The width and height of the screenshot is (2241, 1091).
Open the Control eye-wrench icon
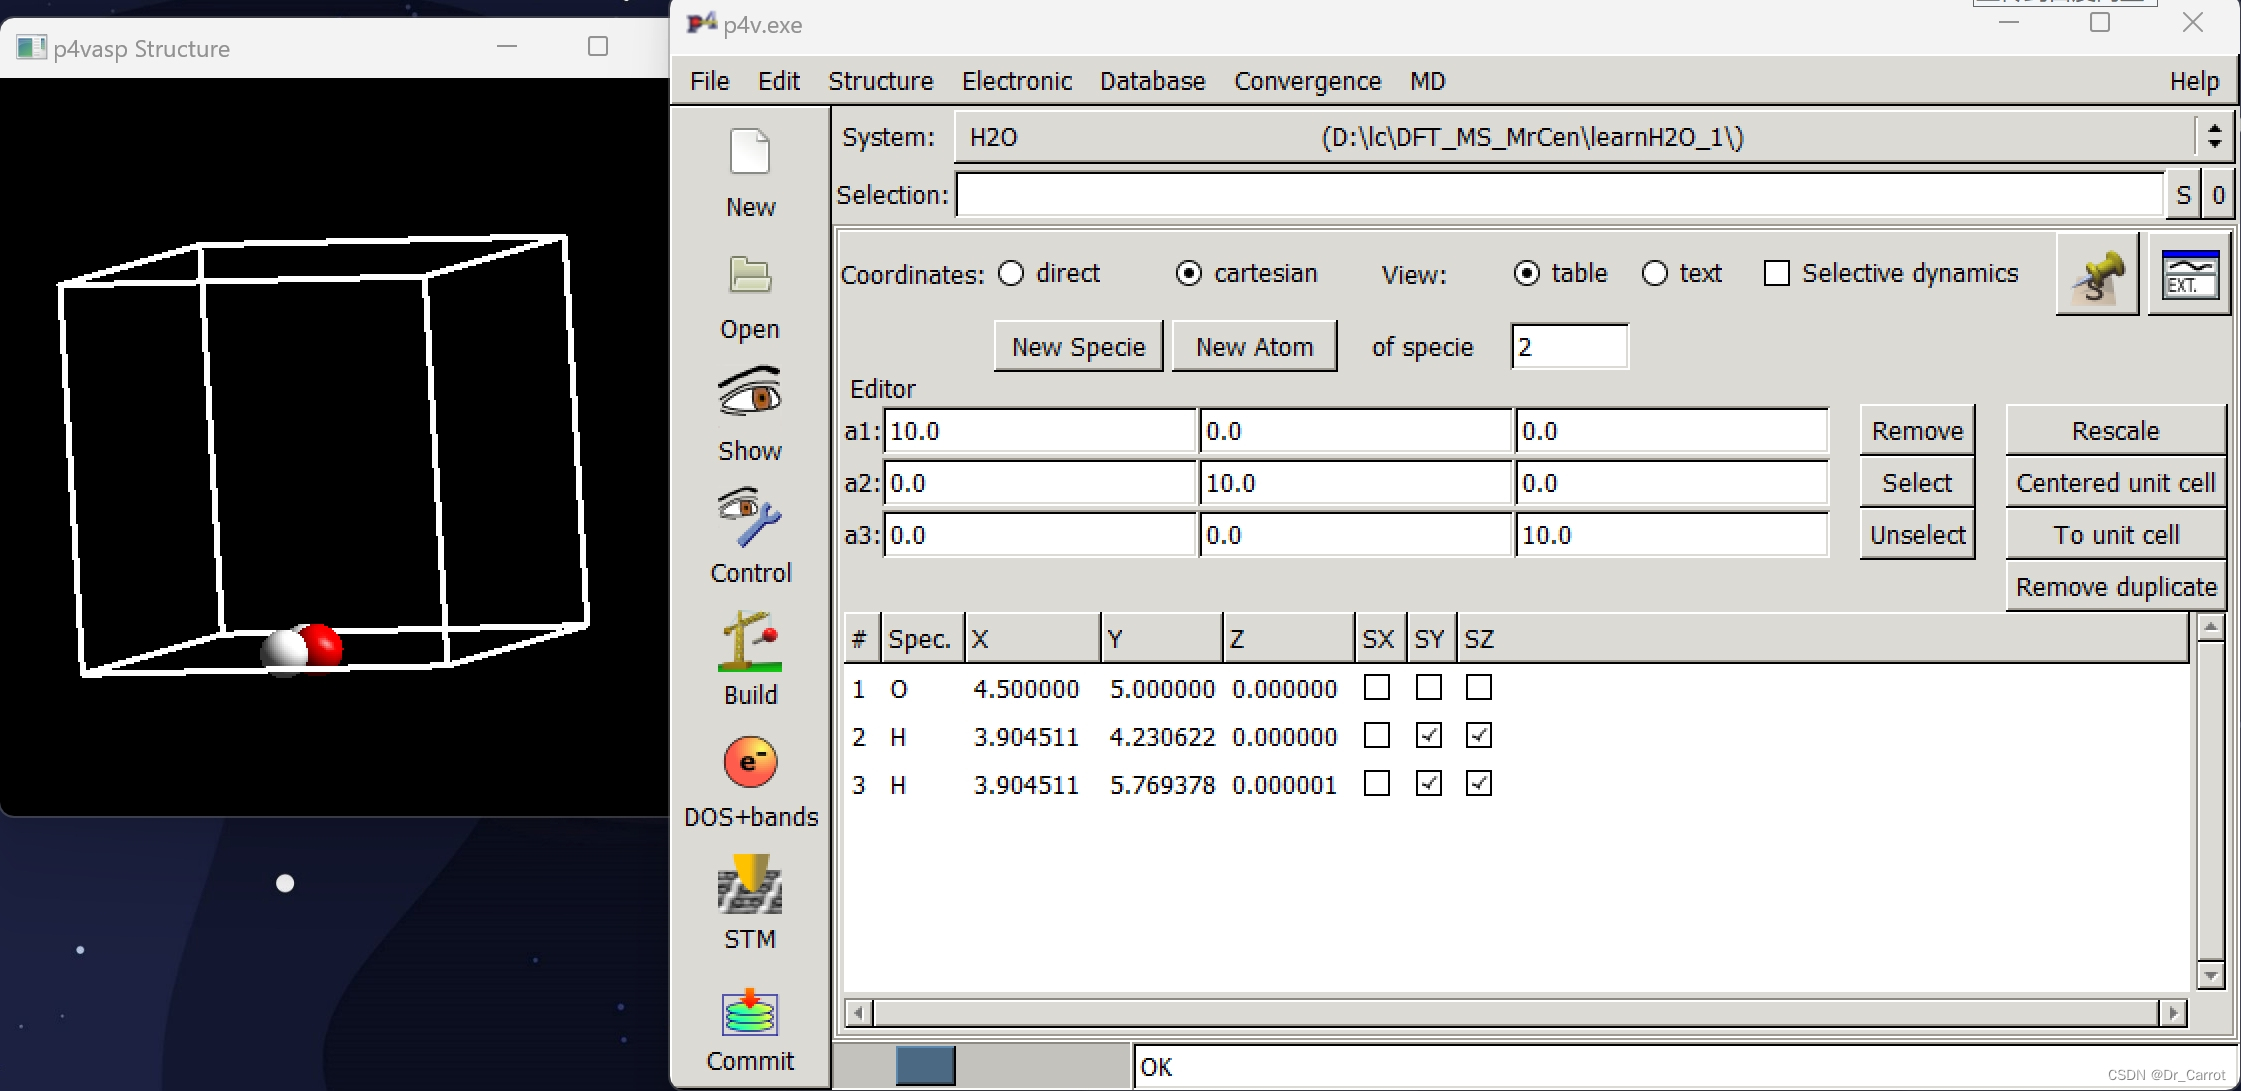(750, 517)
